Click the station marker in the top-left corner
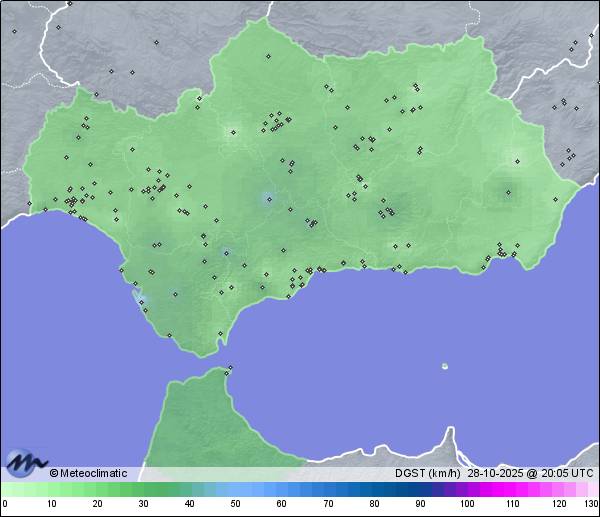This screenshot has height=517, width=600. [x=14, y=31]
